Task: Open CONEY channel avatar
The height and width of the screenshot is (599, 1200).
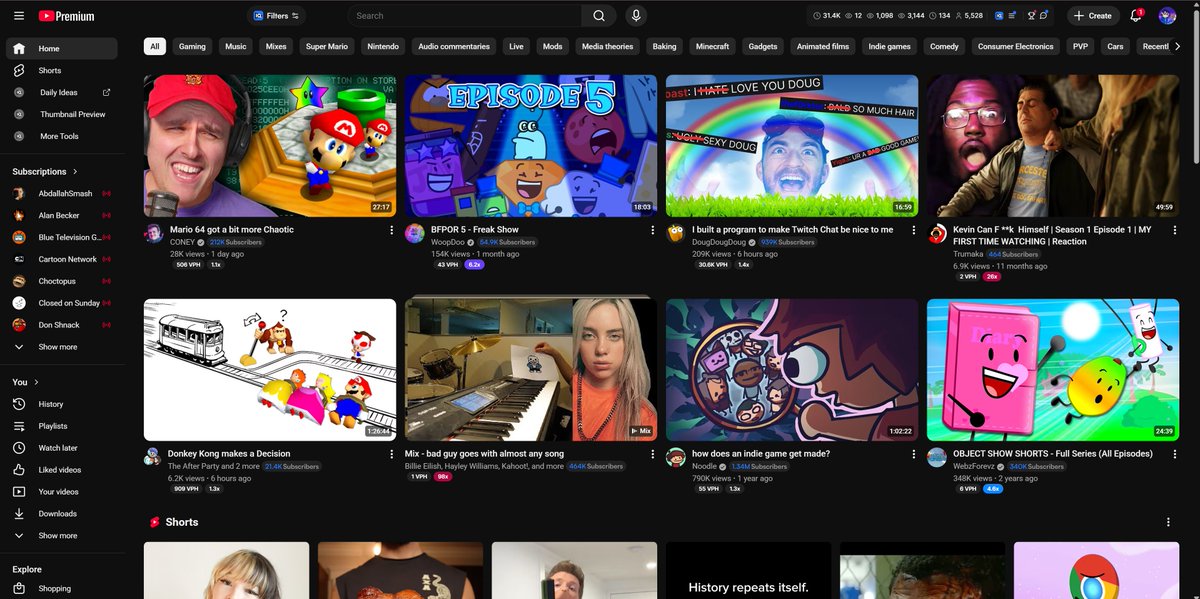Action: (x=154, y=234)
